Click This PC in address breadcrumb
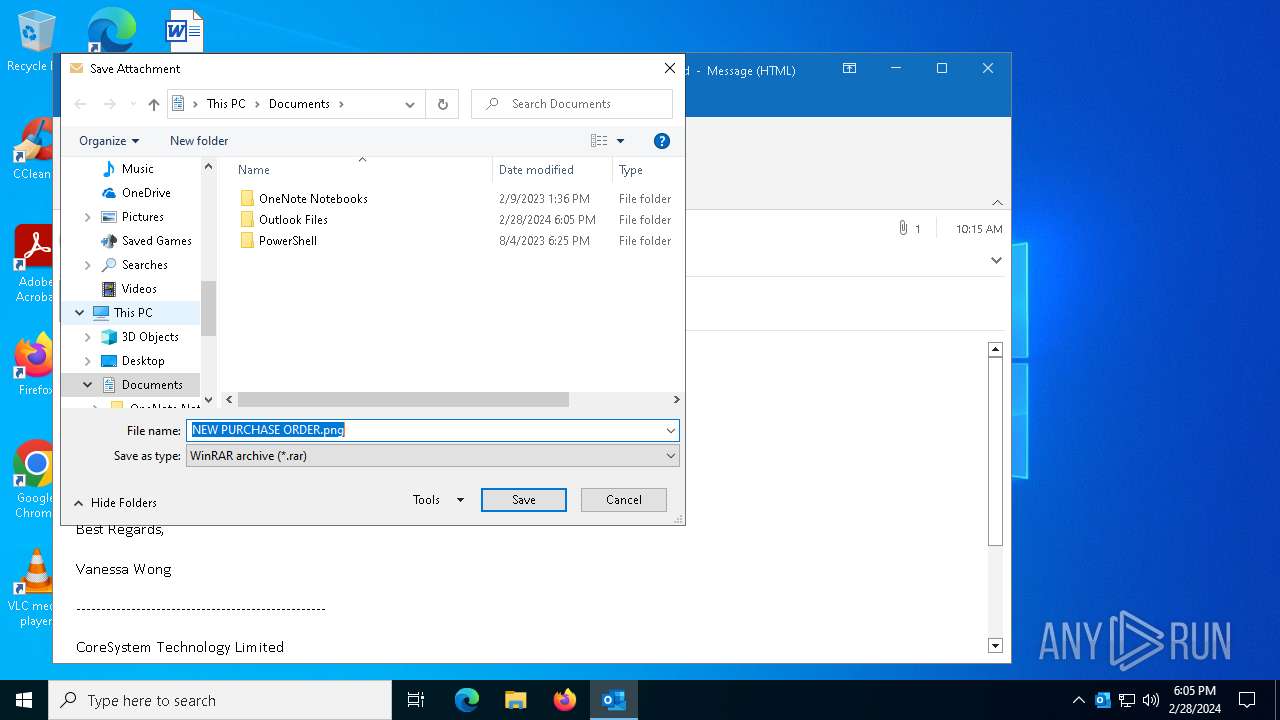1280x720 pixels. pyautogui.click(x=226, y=104)
